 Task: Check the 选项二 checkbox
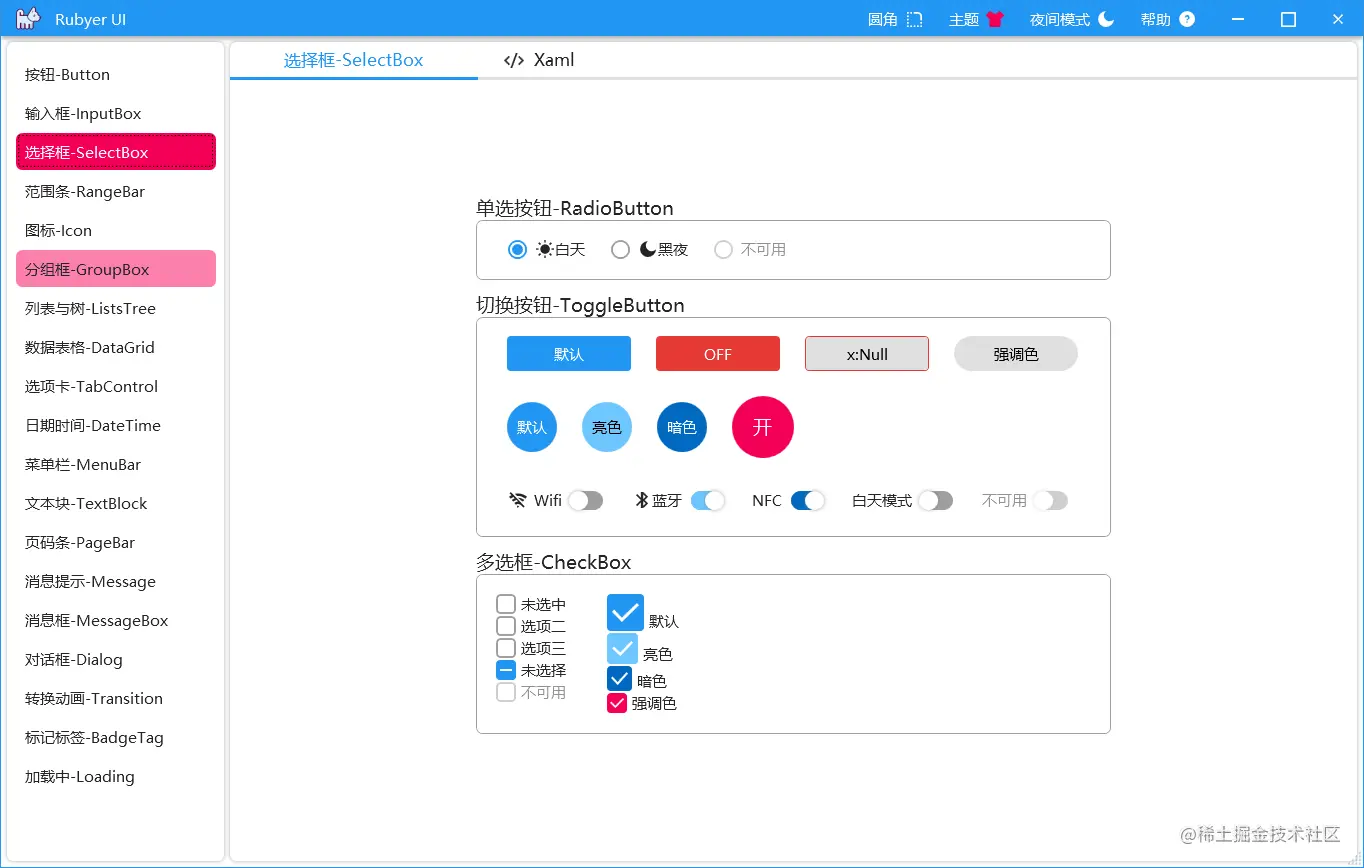click(x=505, y=626)
